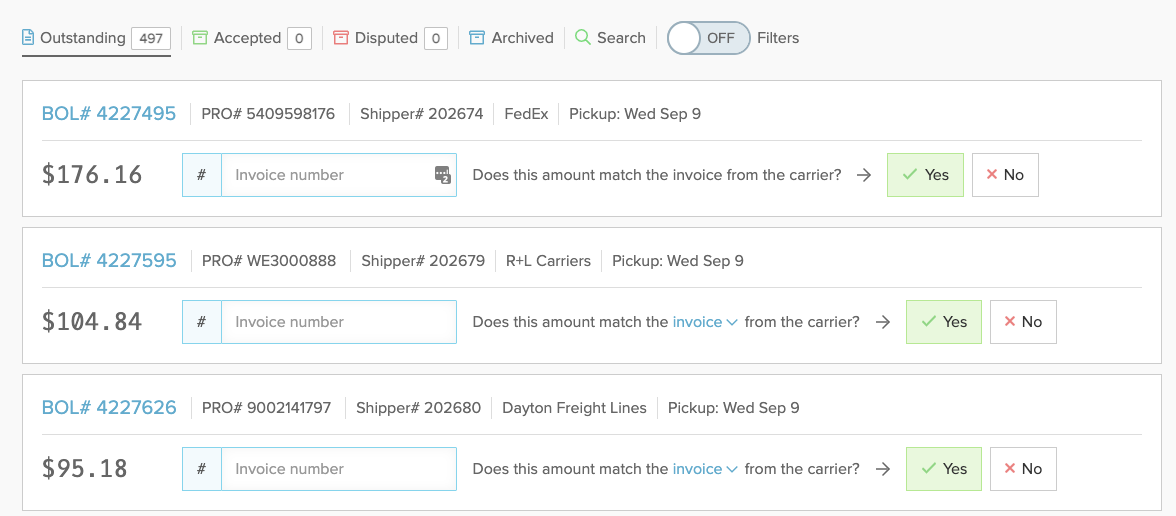1176x516 pixels.
Task: Confirm Yes for the $176.16 FedEx amount
Action: (x=925, y=175)
